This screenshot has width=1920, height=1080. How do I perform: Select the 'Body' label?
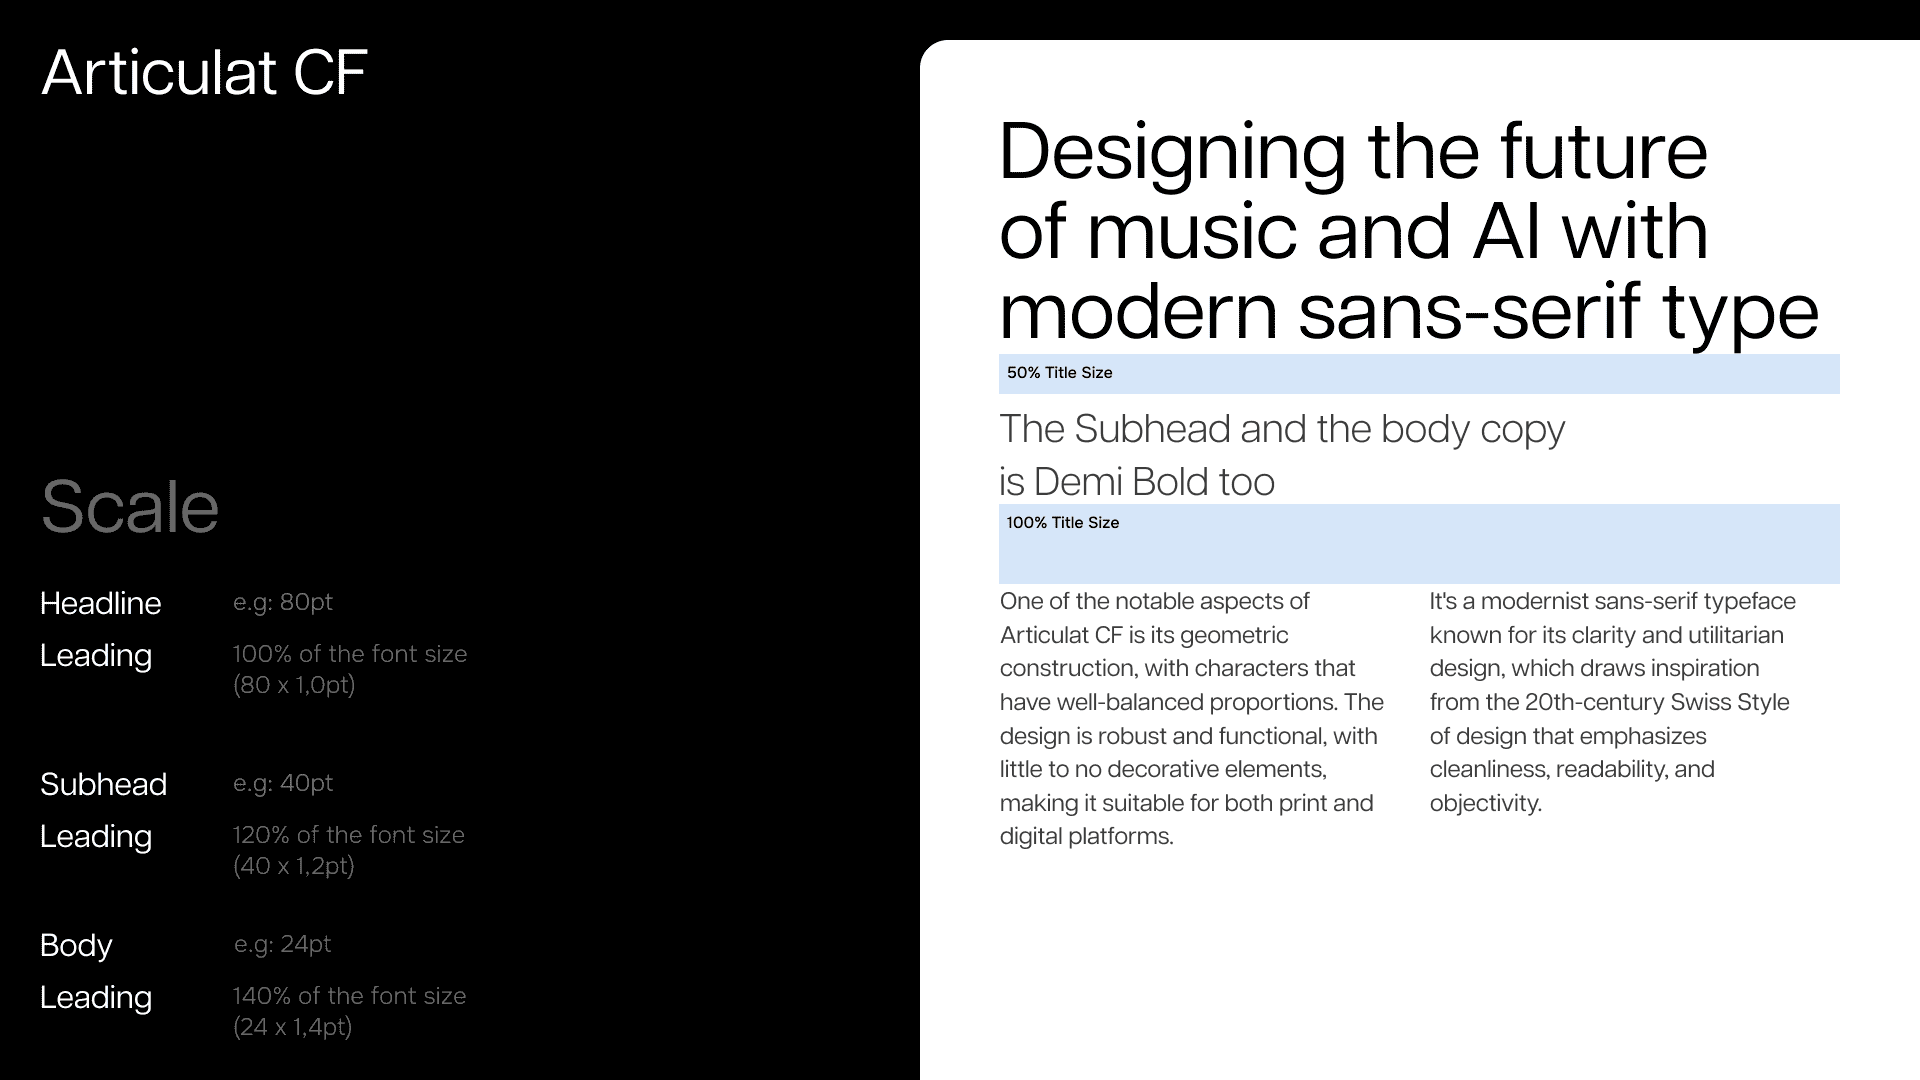click(76, 946)
